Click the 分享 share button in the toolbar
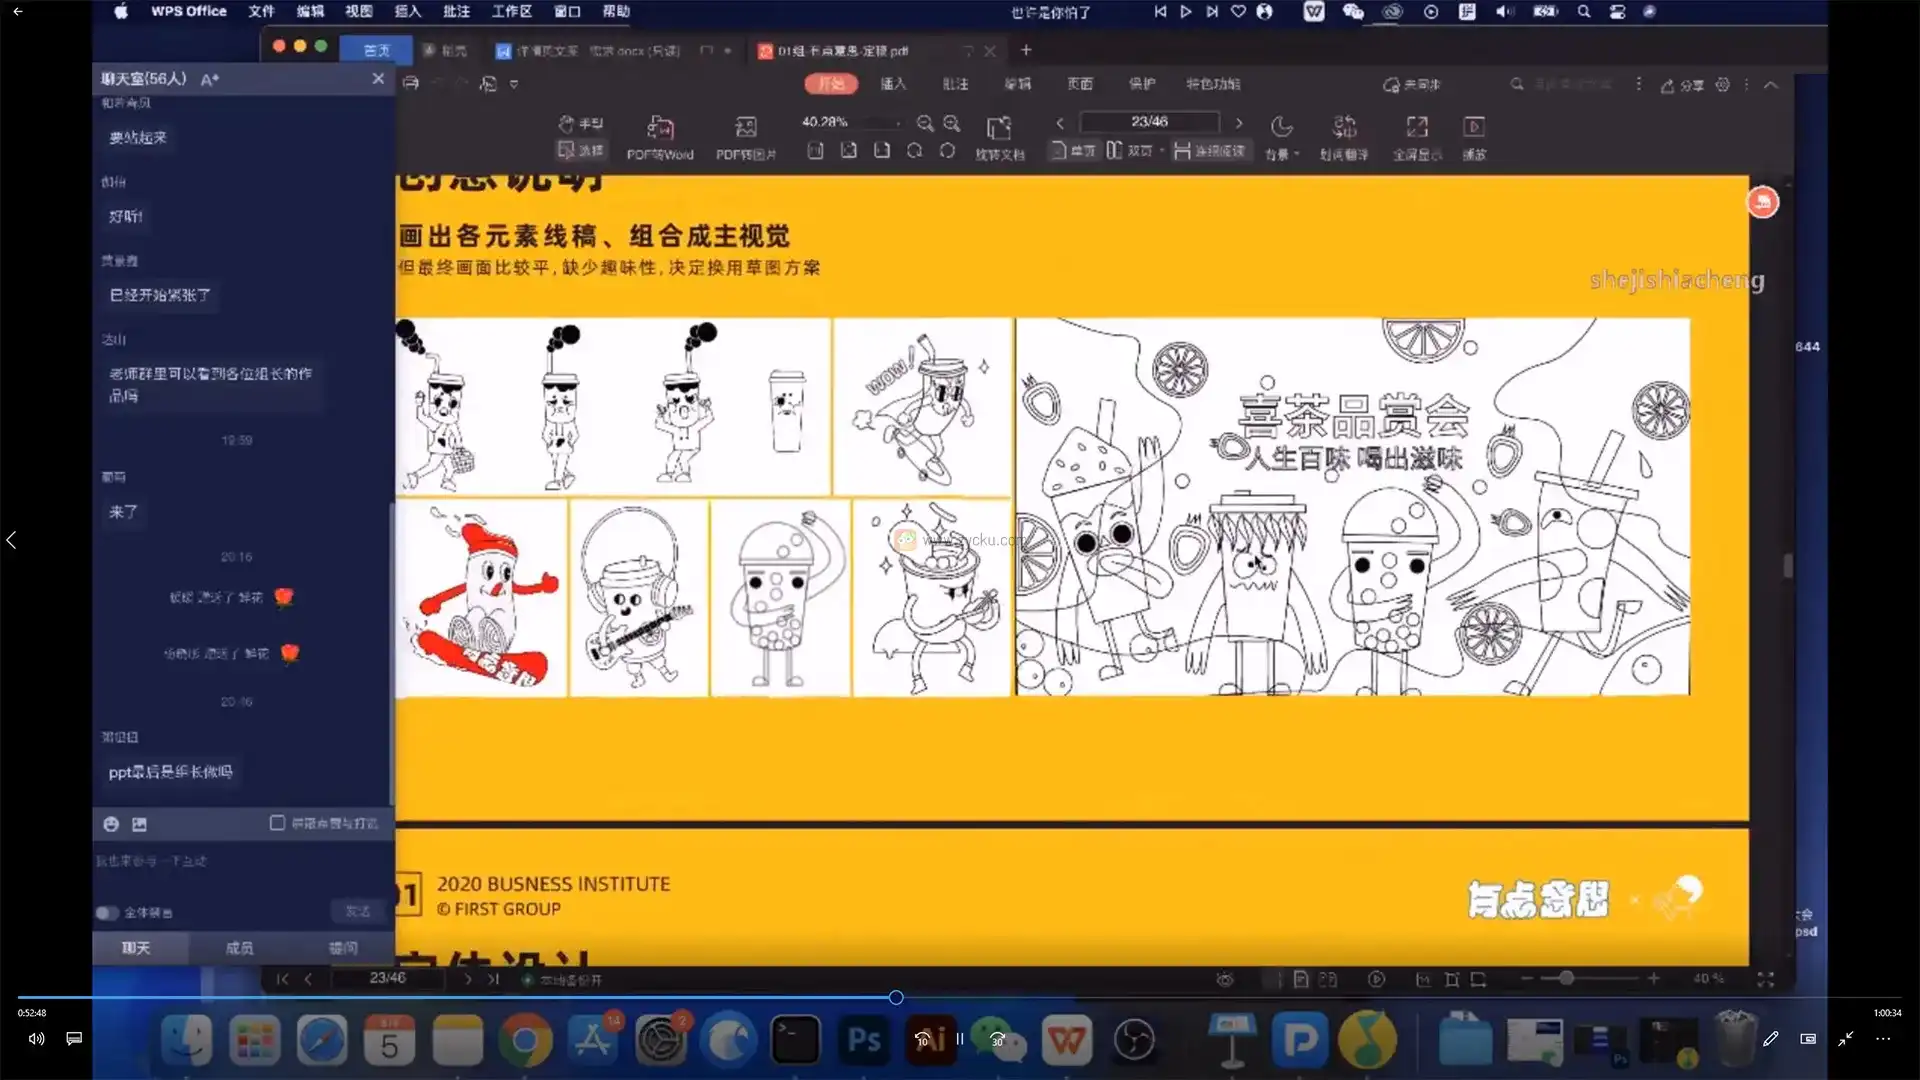This screenshot has height=1080, width=1920. [x=1683, y=85]
